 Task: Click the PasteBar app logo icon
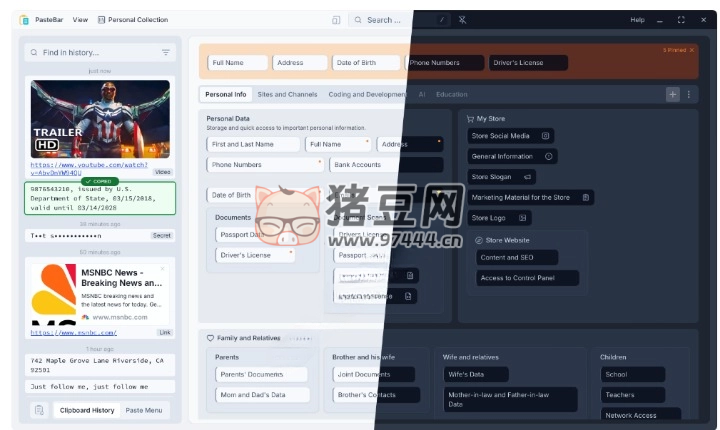[x=25, y=19]
